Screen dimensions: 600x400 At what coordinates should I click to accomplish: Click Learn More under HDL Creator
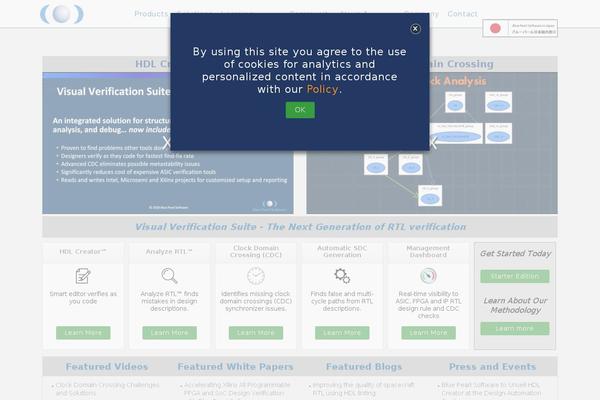click(83, 333)
